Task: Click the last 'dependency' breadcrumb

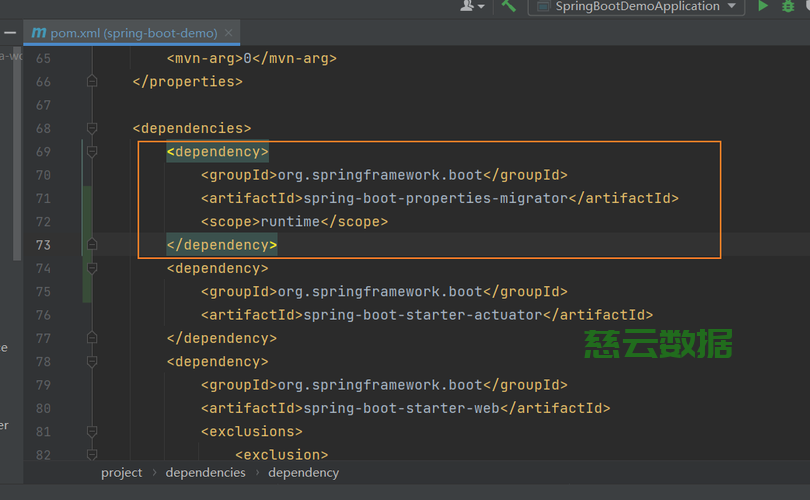Action: tap(303, 472)
